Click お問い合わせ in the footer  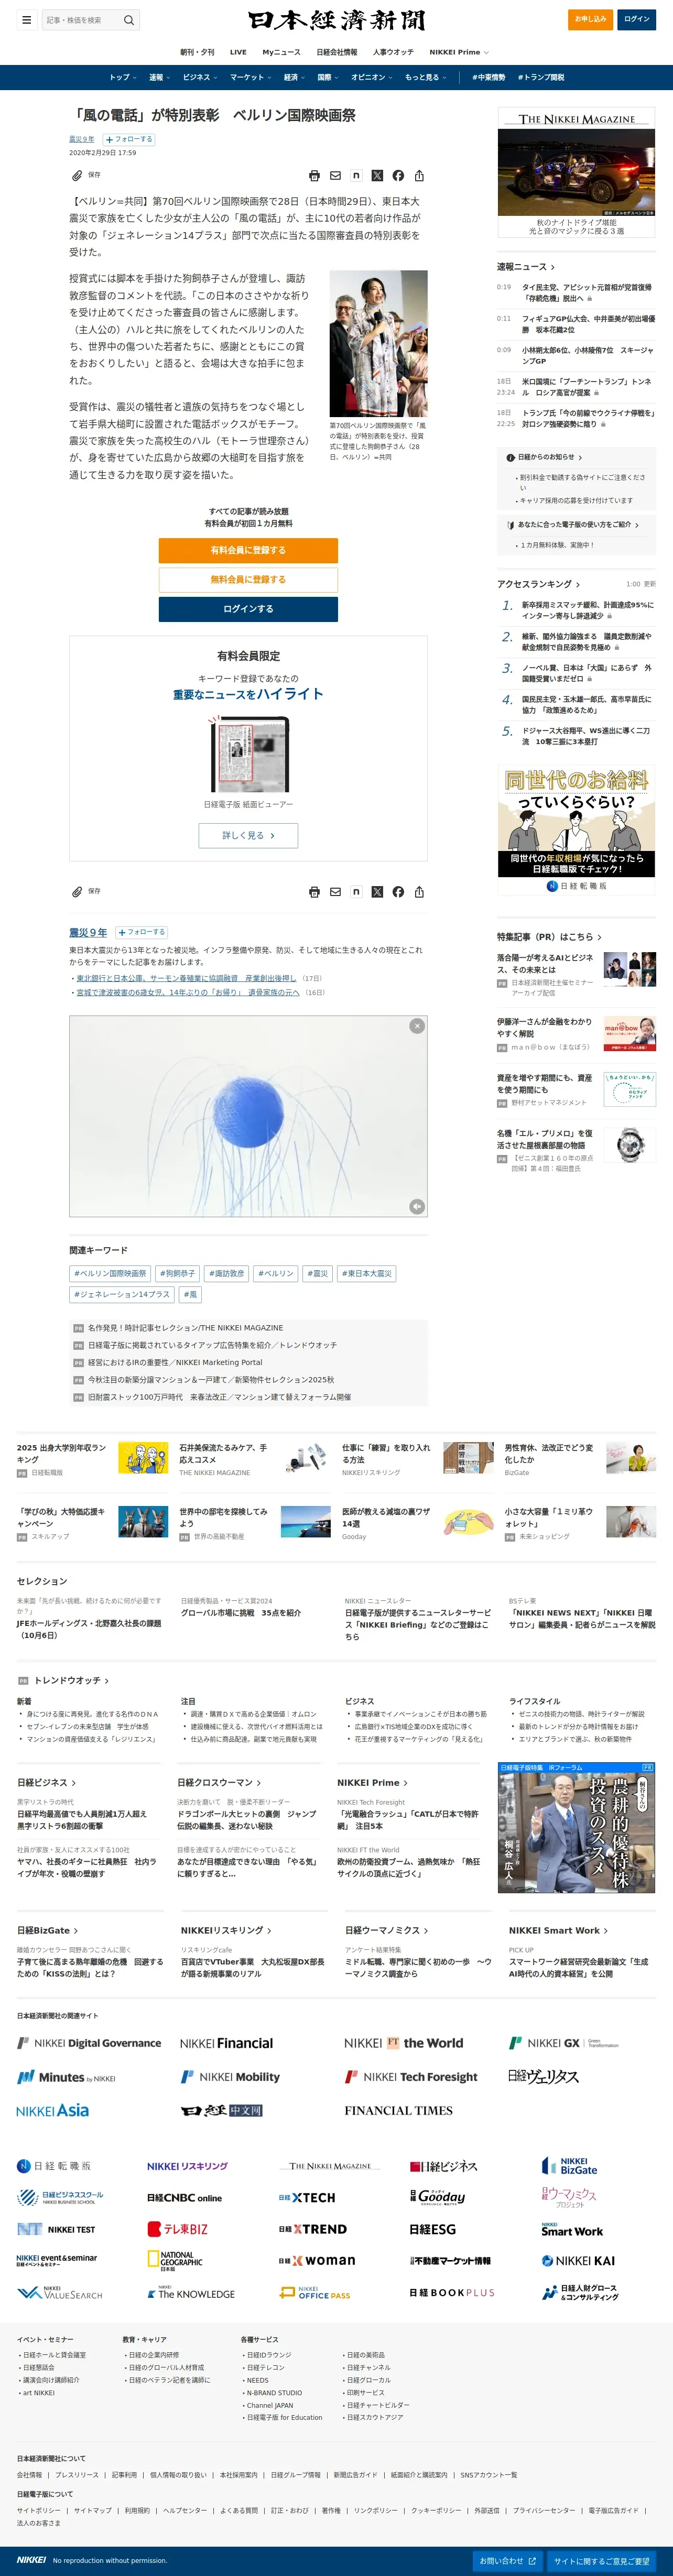[507, 2561]
